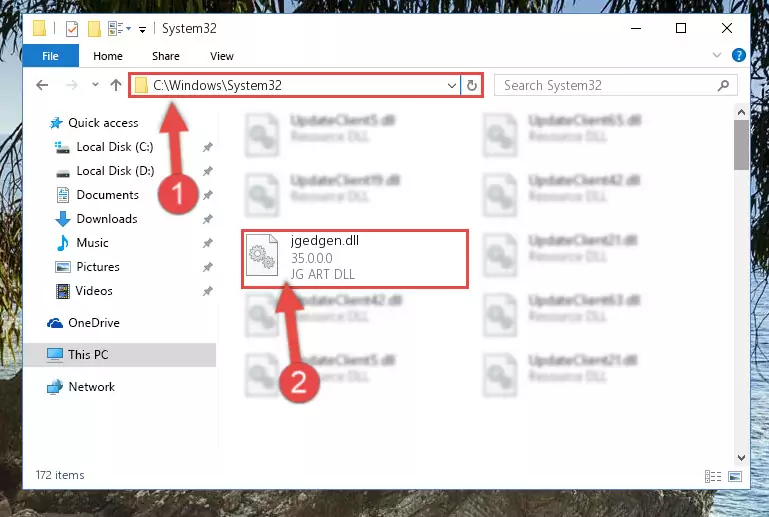Click the address bar path C:\Windows\System32
The height and width of the screenshot is (517, 769).
click(x=218, y=85)
